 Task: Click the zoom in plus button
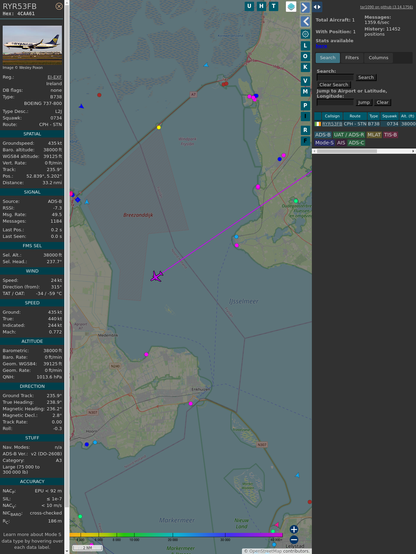pos(294,529)
